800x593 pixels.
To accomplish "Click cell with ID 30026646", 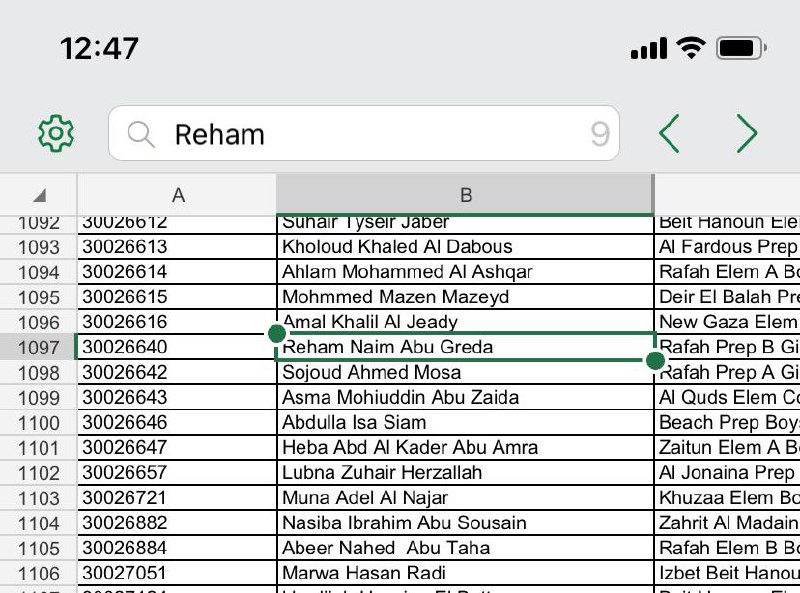I will [x=177, y=423].
